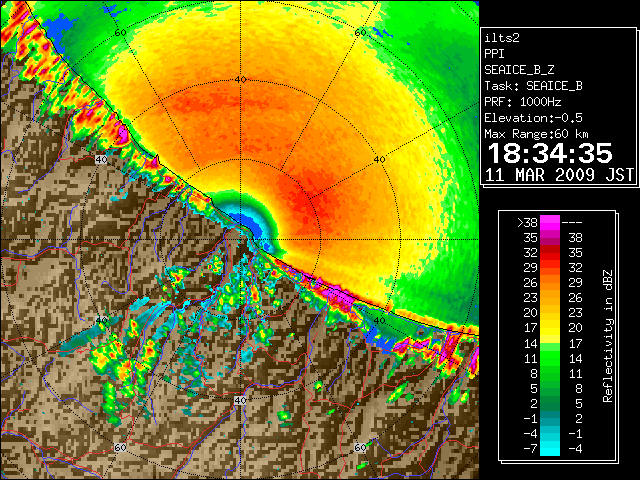The width and height of the screenshot is (640, 480).
Task: Select the "Elevation:-0.5" value
Action: pyautogui.click(x=533, y=118)
